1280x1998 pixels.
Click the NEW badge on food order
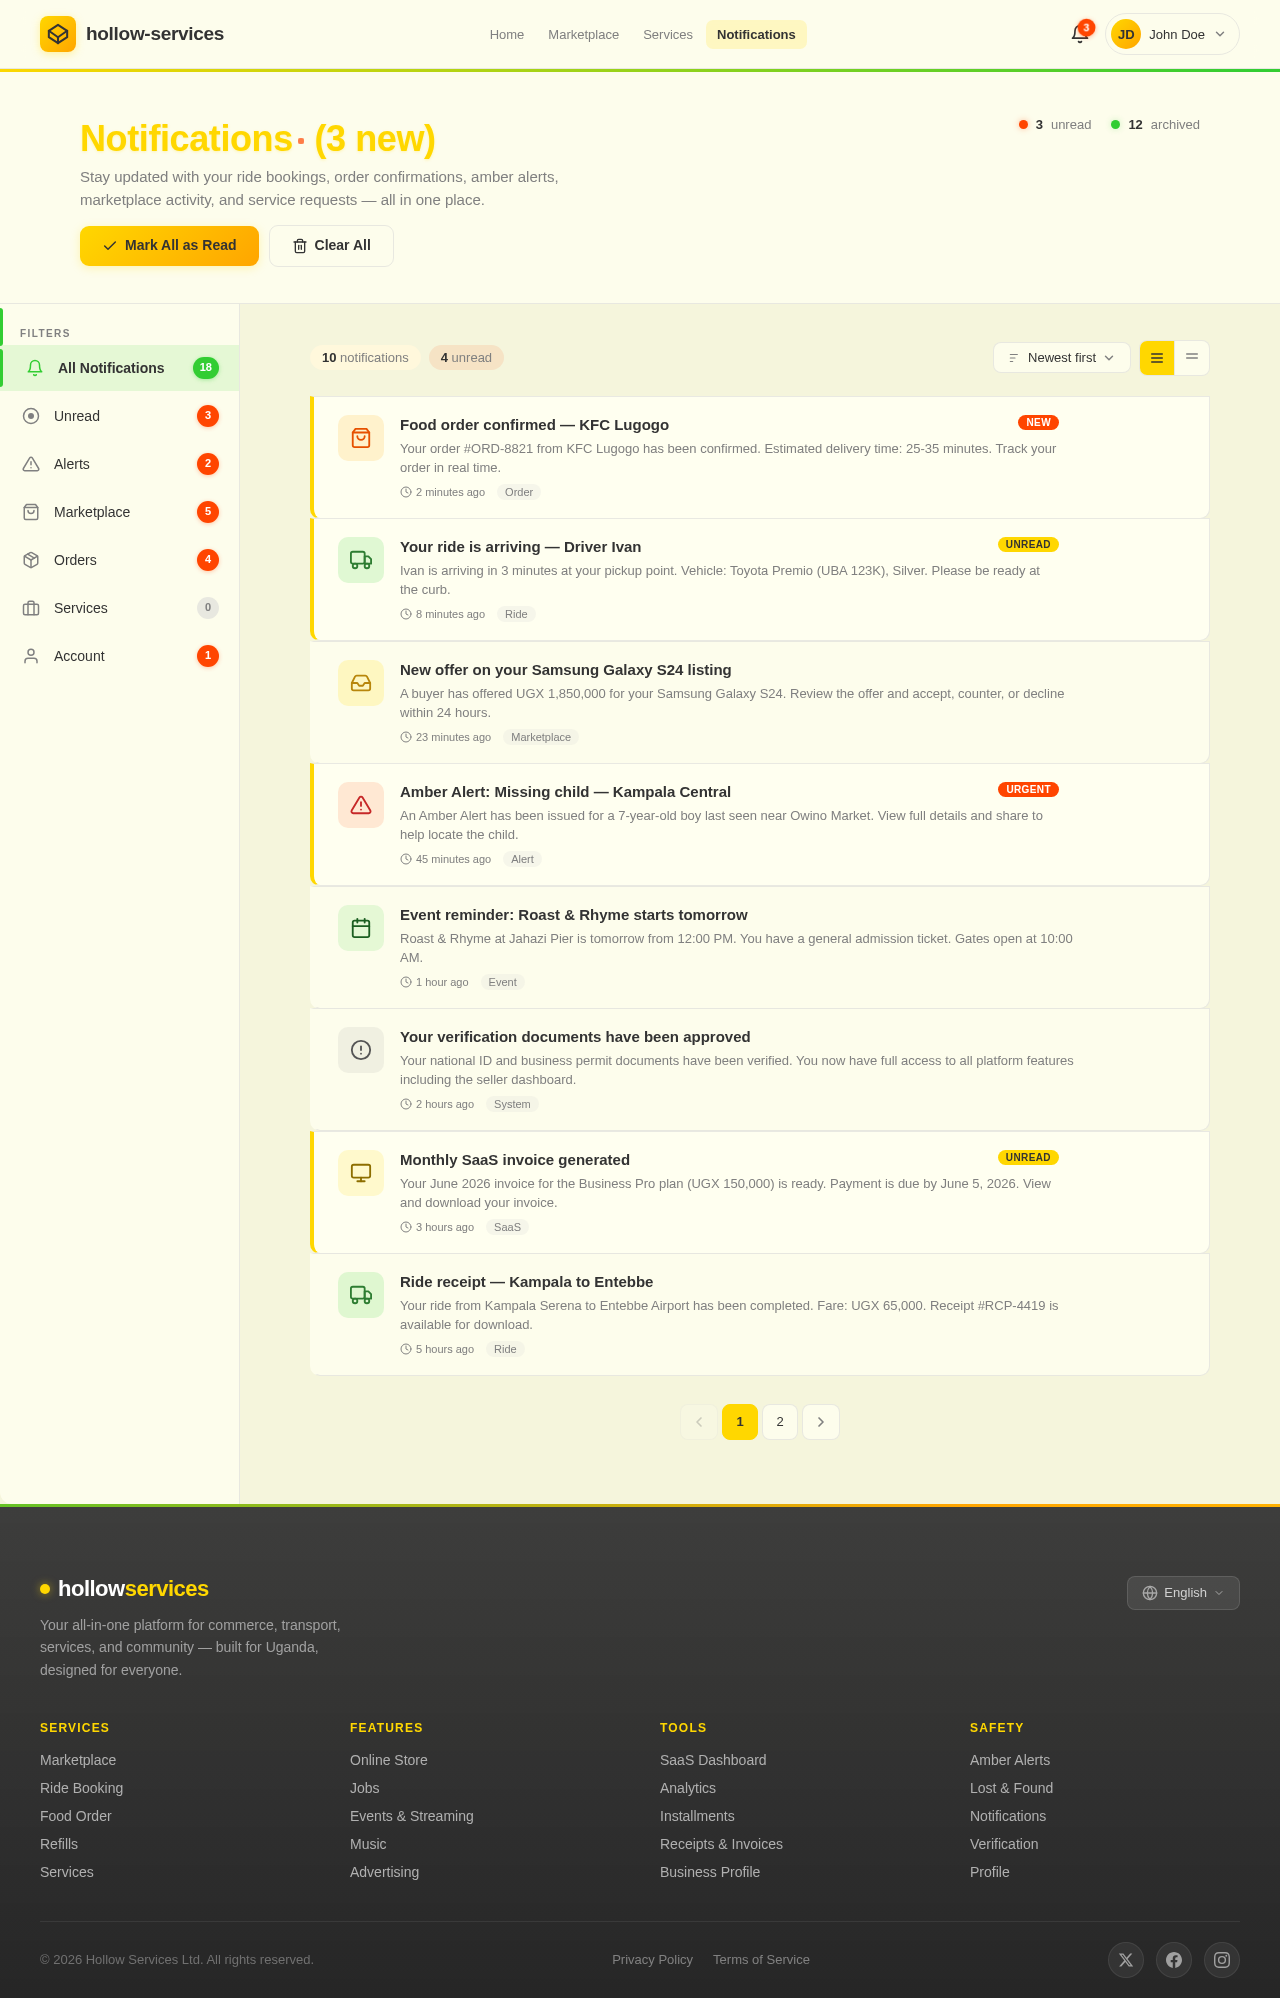1038,423
